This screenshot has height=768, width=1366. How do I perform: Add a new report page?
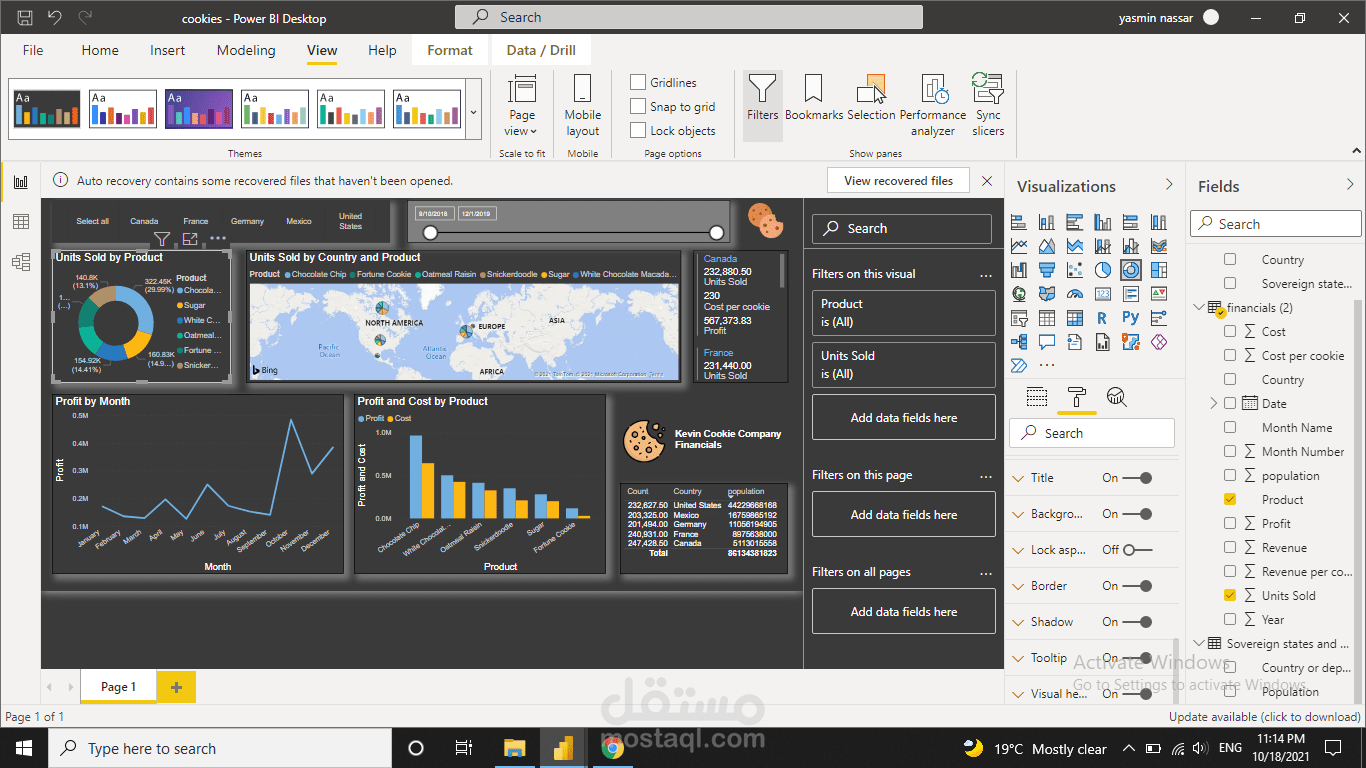(x=177, y=687)
